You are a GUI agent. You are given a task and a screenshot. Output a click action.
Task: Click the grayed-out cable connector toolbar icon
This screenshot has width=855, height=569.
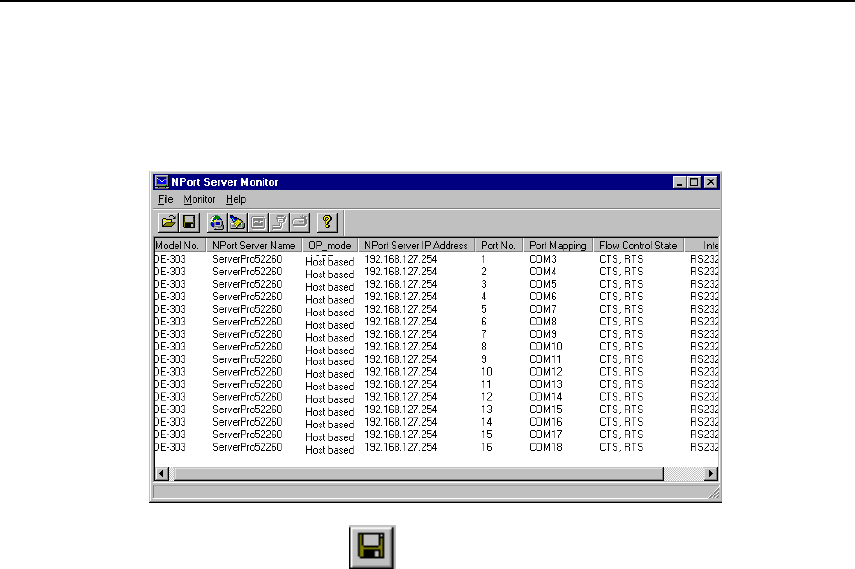pos(279,222)
